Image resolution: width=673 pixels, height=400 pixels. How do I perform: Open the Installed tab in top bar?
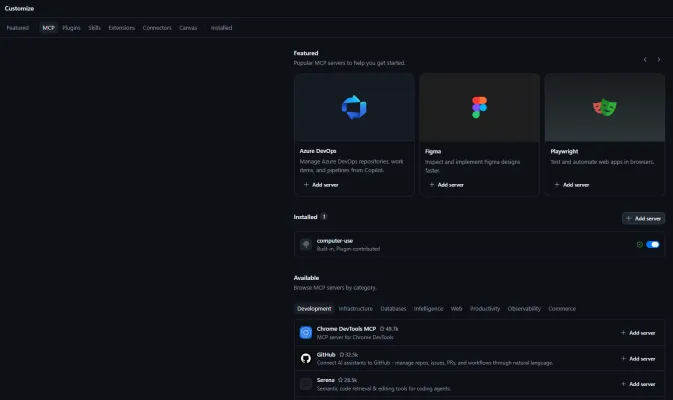pyautogui.click(x=221, y=28)
